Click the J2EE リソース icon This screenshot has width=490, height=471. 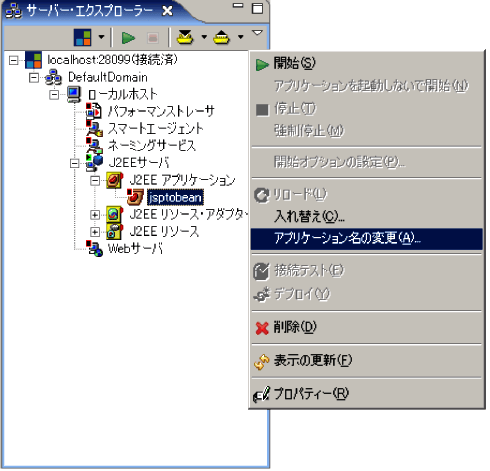click(x=115, y=232)
